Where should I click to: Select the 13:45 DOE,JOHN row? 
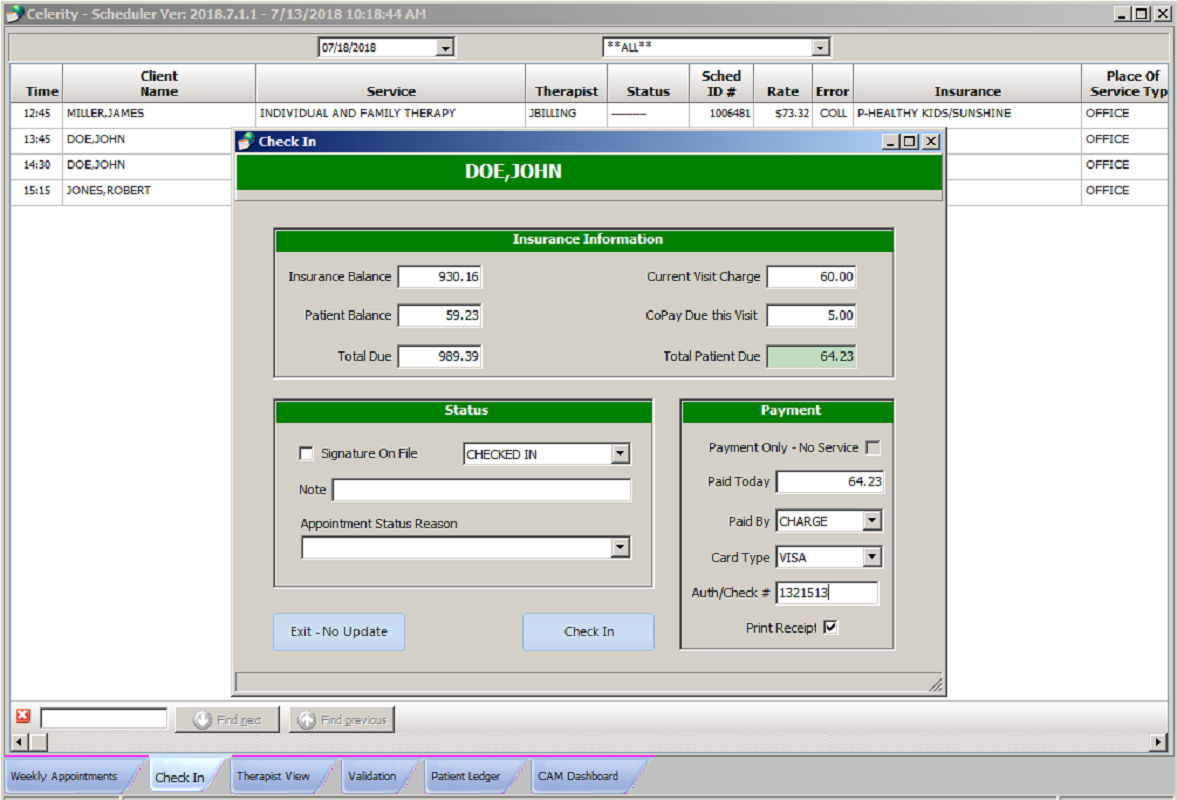pos(122,140)
